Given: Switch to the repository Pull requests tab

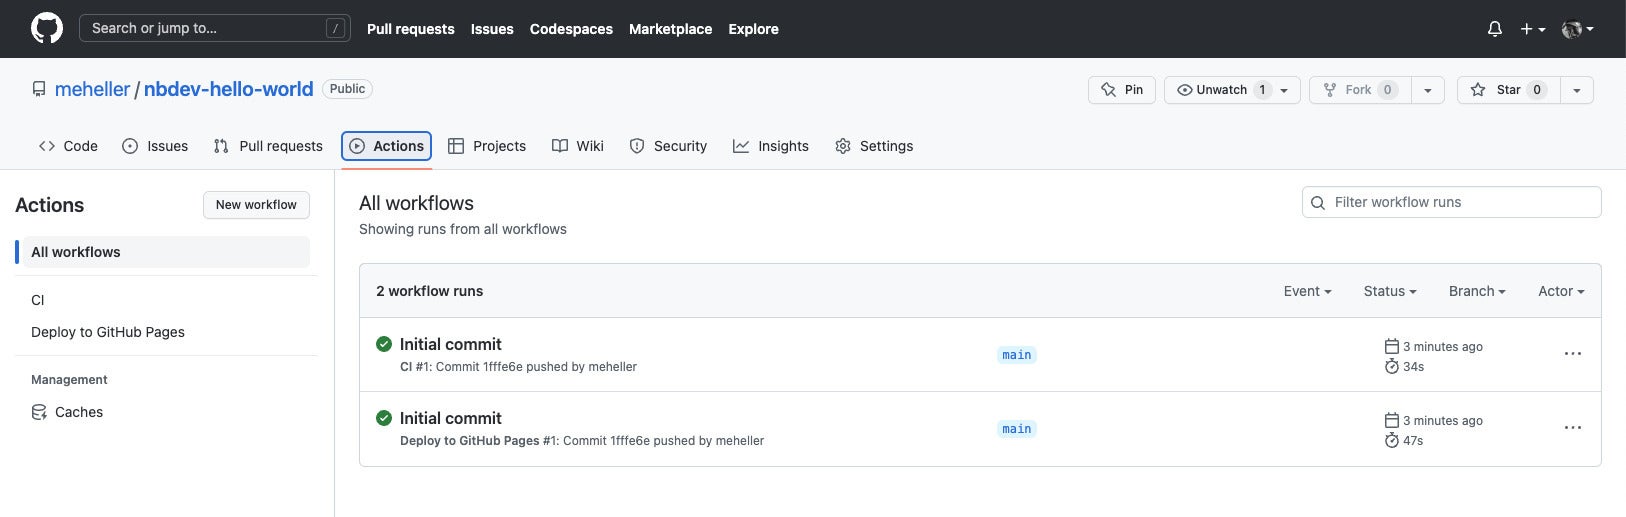Looking at the screenshot, I should click(x=268, y=146).
